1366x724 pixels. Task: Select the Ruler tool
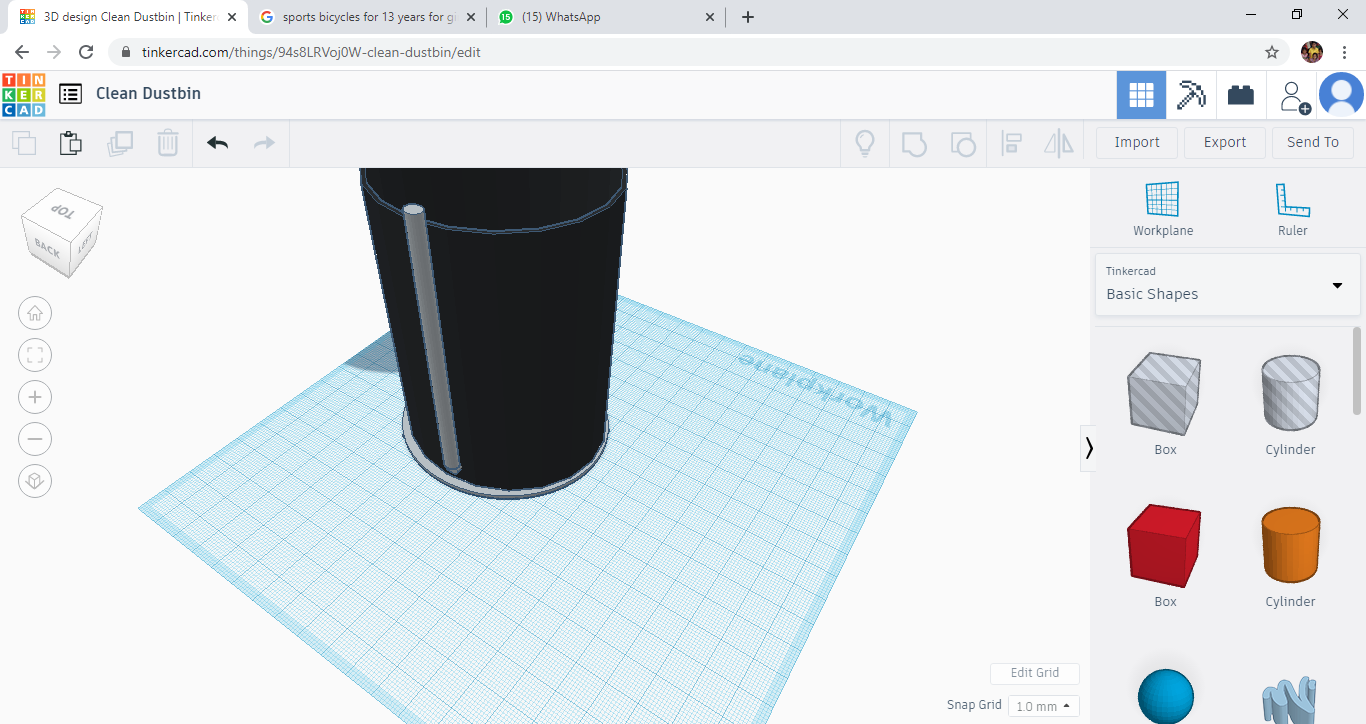click(1292, 209)
